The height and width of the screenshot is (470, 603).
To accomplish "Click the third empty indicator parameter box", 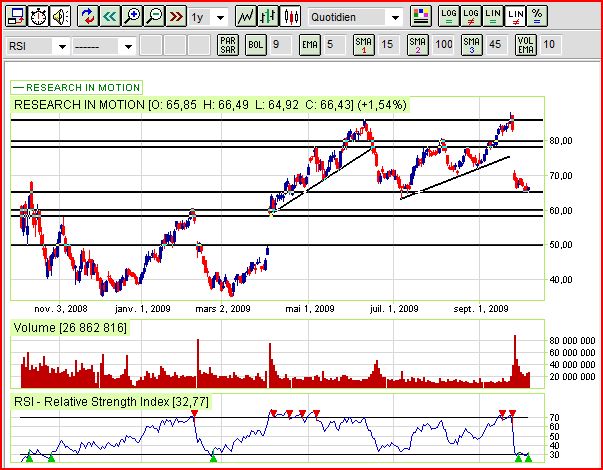I will [x=199, y=45].
